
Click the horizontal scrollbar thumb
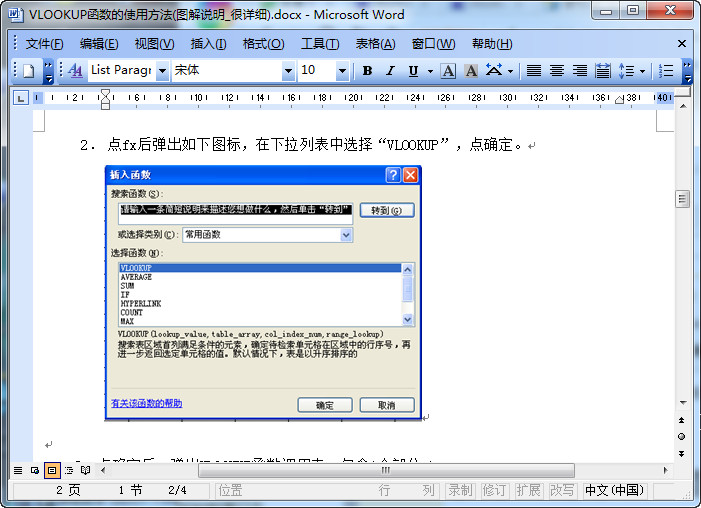(x=386, y=470)
